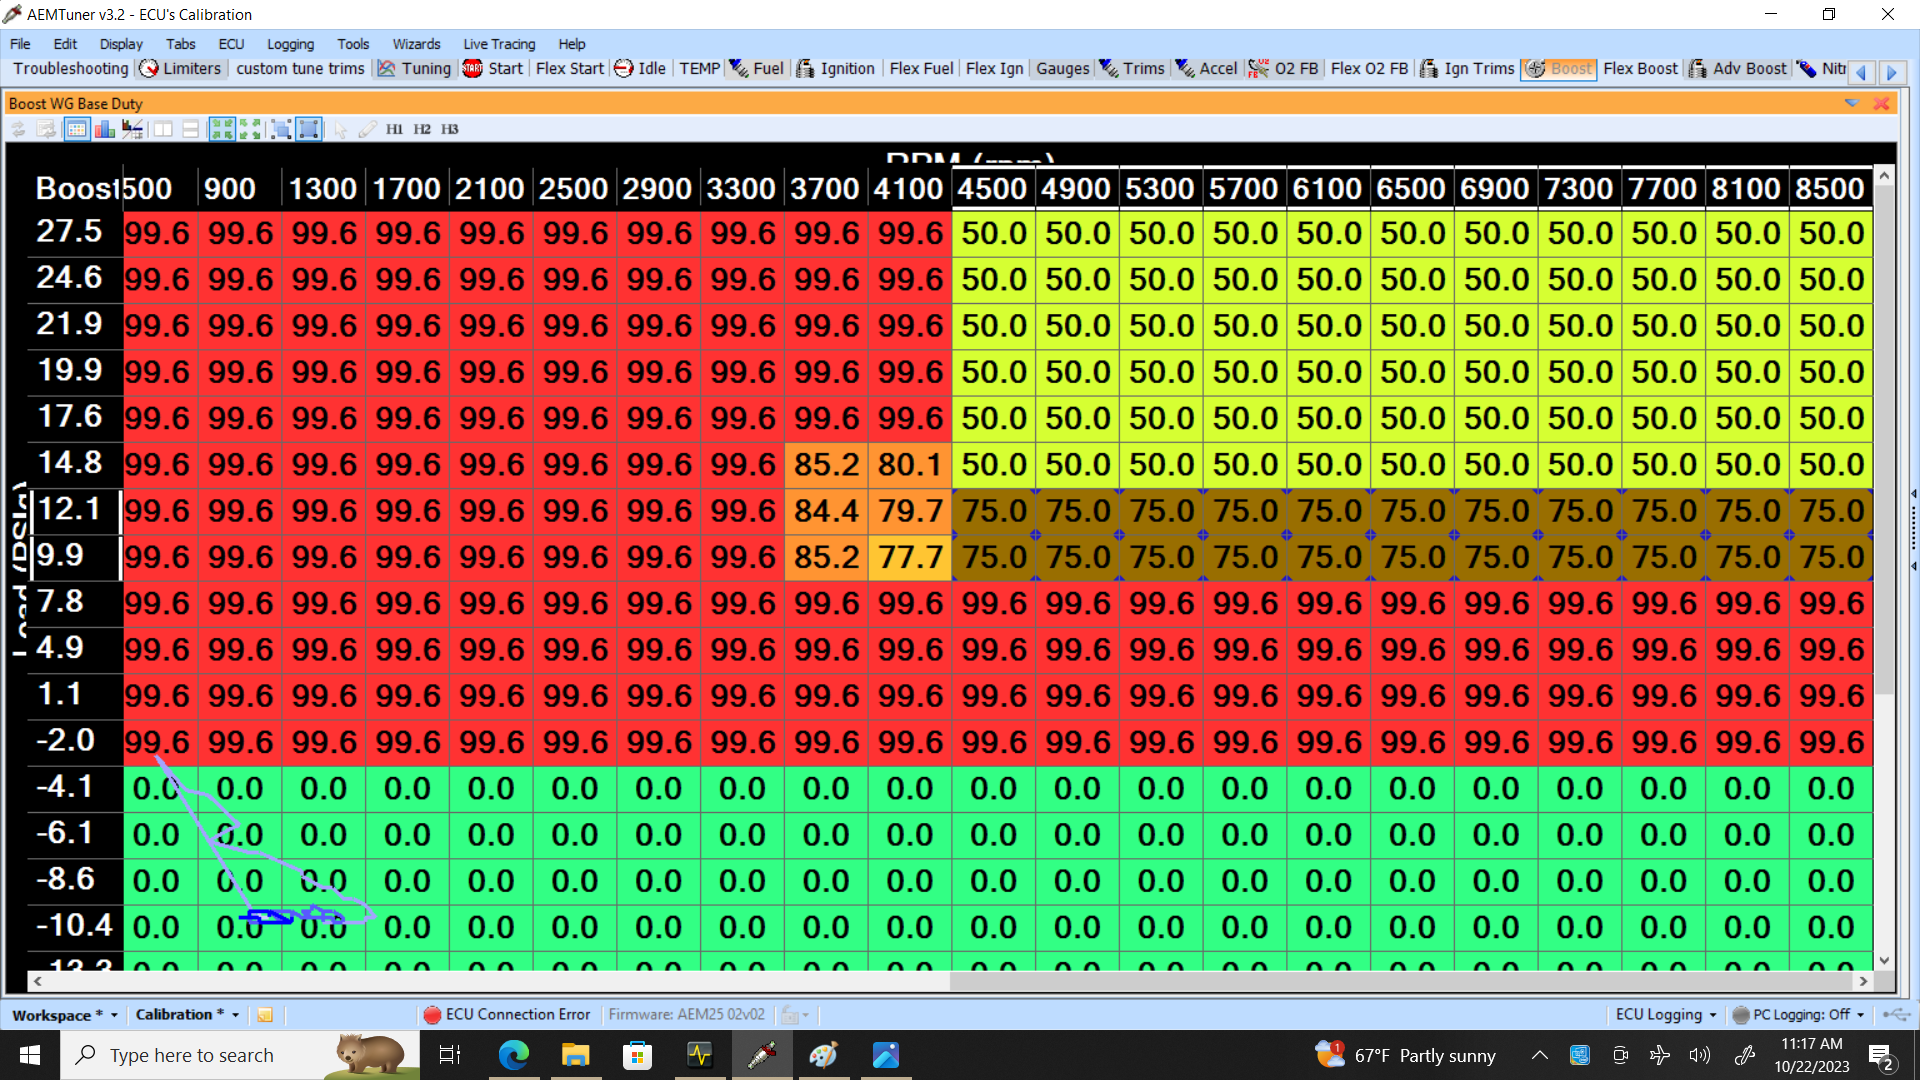Click the expand outward green arrows icon
Screen dimensions: 1920x1080
[x=250, y=129]
